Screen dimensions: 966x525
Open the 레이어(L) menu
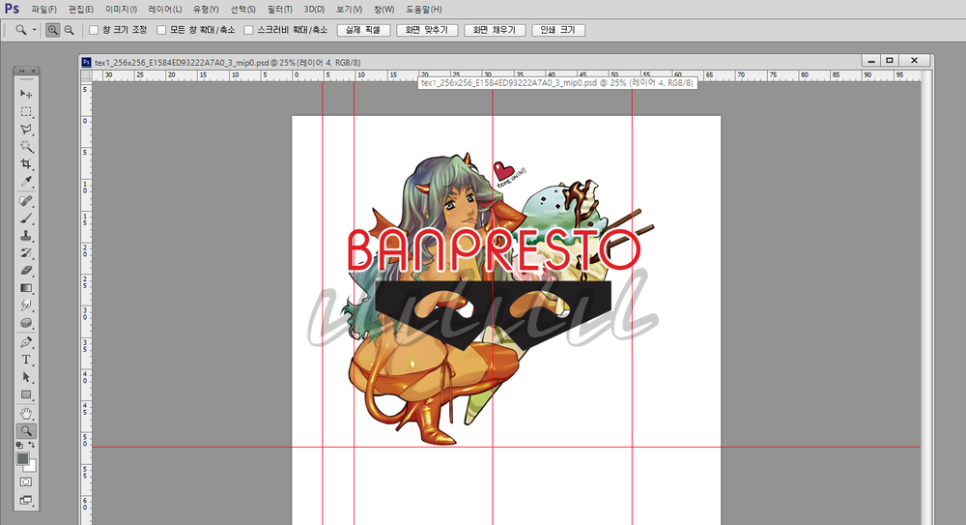pos(164,9)
